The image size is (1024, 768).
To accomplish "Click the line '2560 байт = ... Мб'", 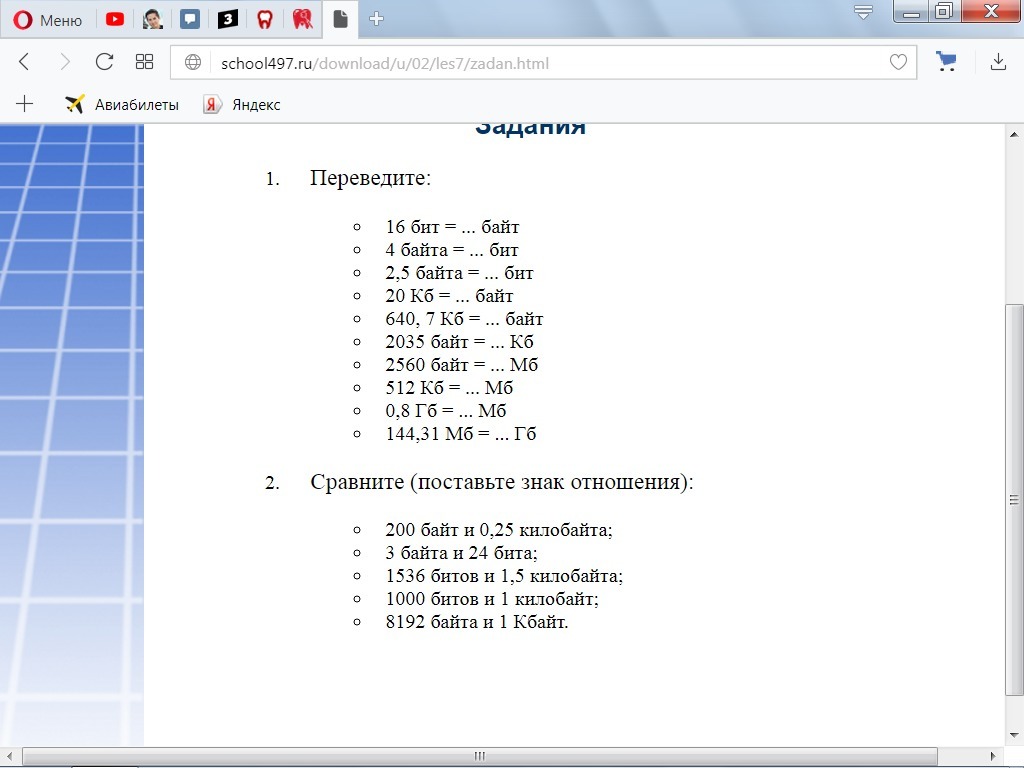I will (x=462, y=364).
